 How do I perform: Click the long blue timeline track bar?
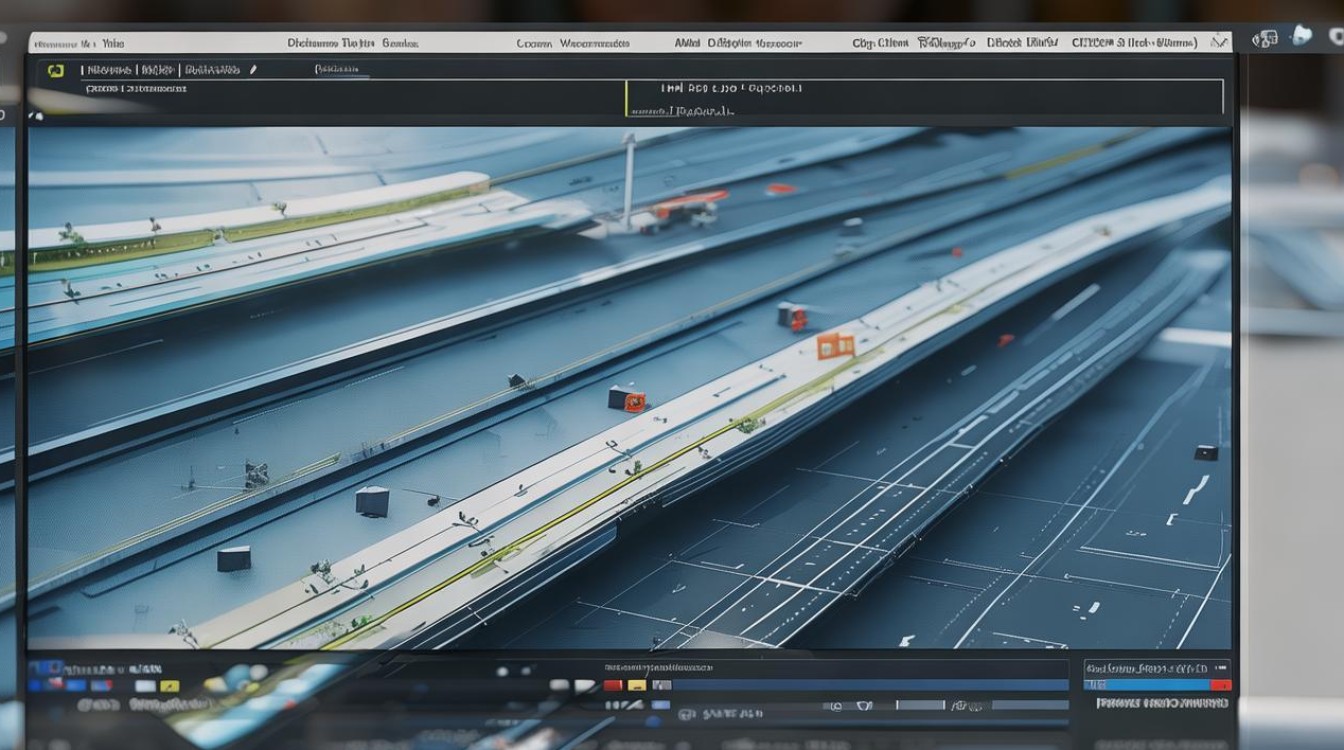[x=870, y=685]
